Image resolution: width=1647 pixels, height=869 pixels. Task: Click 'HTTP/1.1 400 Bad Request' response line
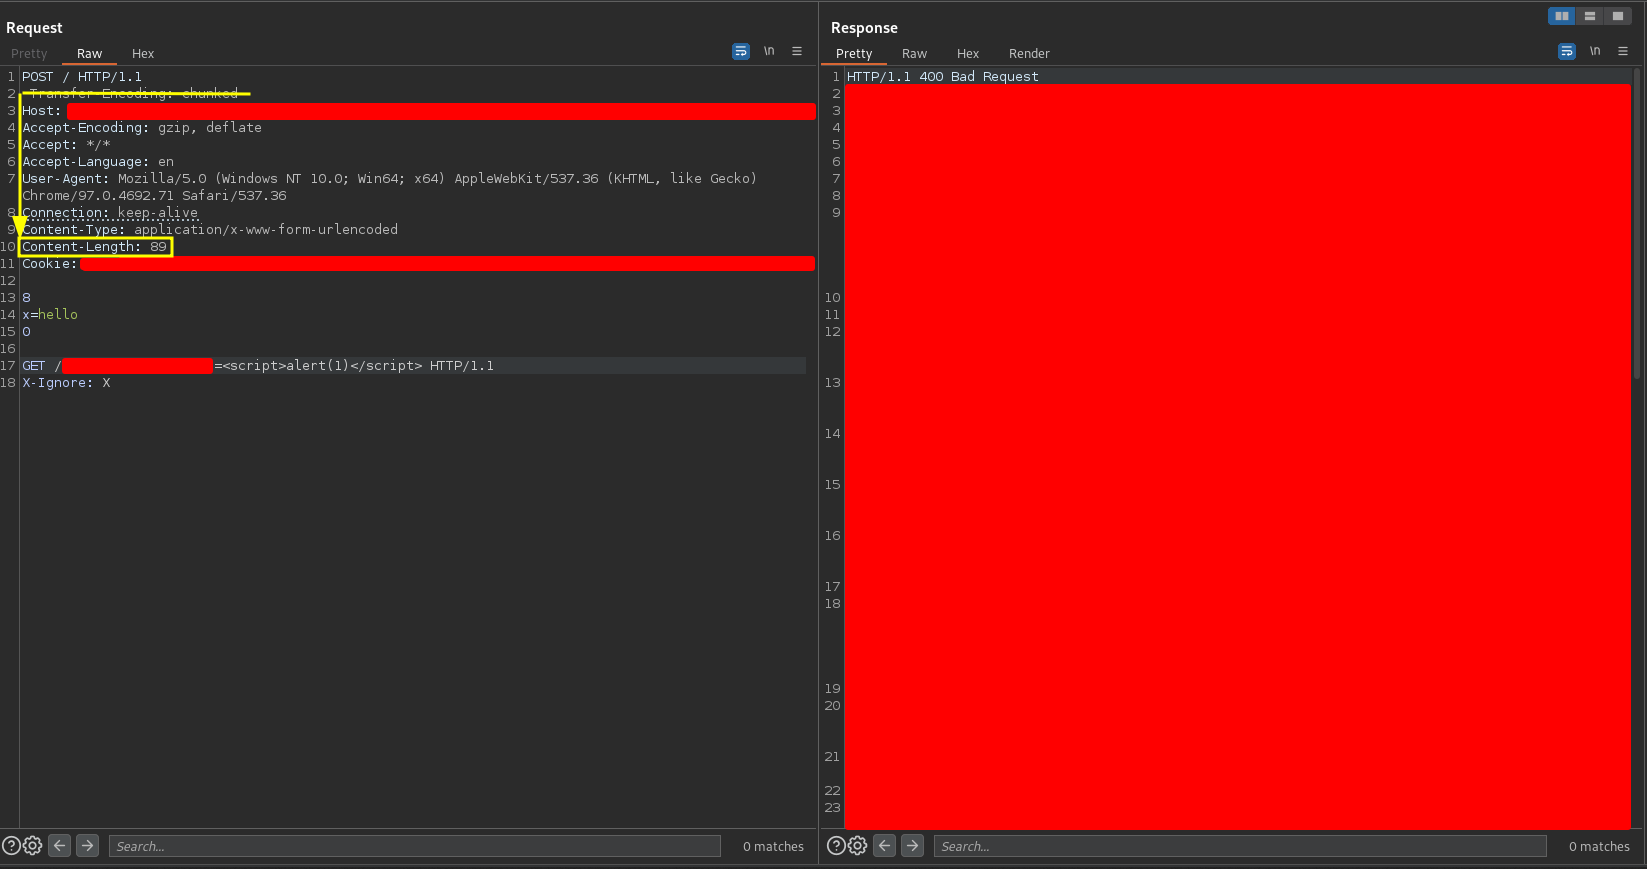tap(943, 77)
